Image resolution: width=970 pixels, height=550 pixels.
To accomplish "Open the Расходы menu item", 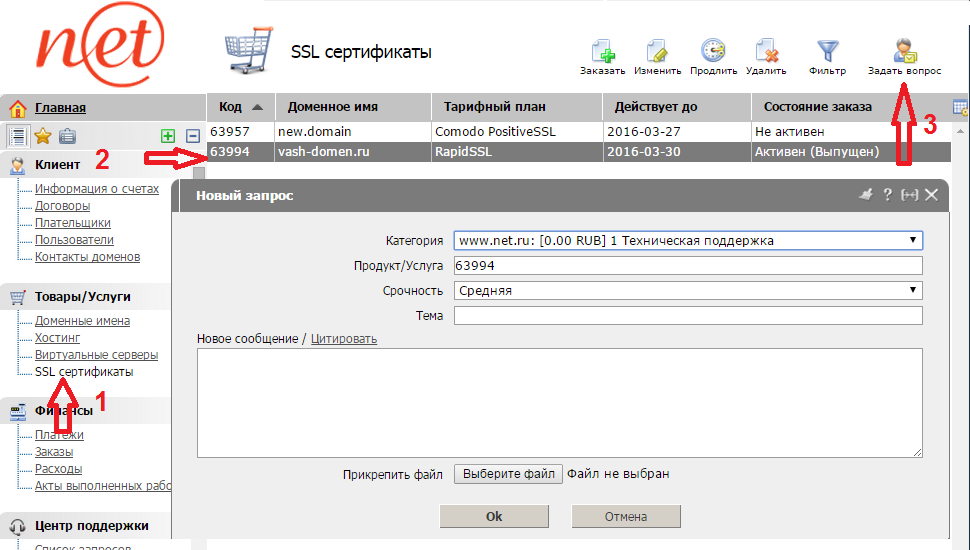I will click(58, 469).
